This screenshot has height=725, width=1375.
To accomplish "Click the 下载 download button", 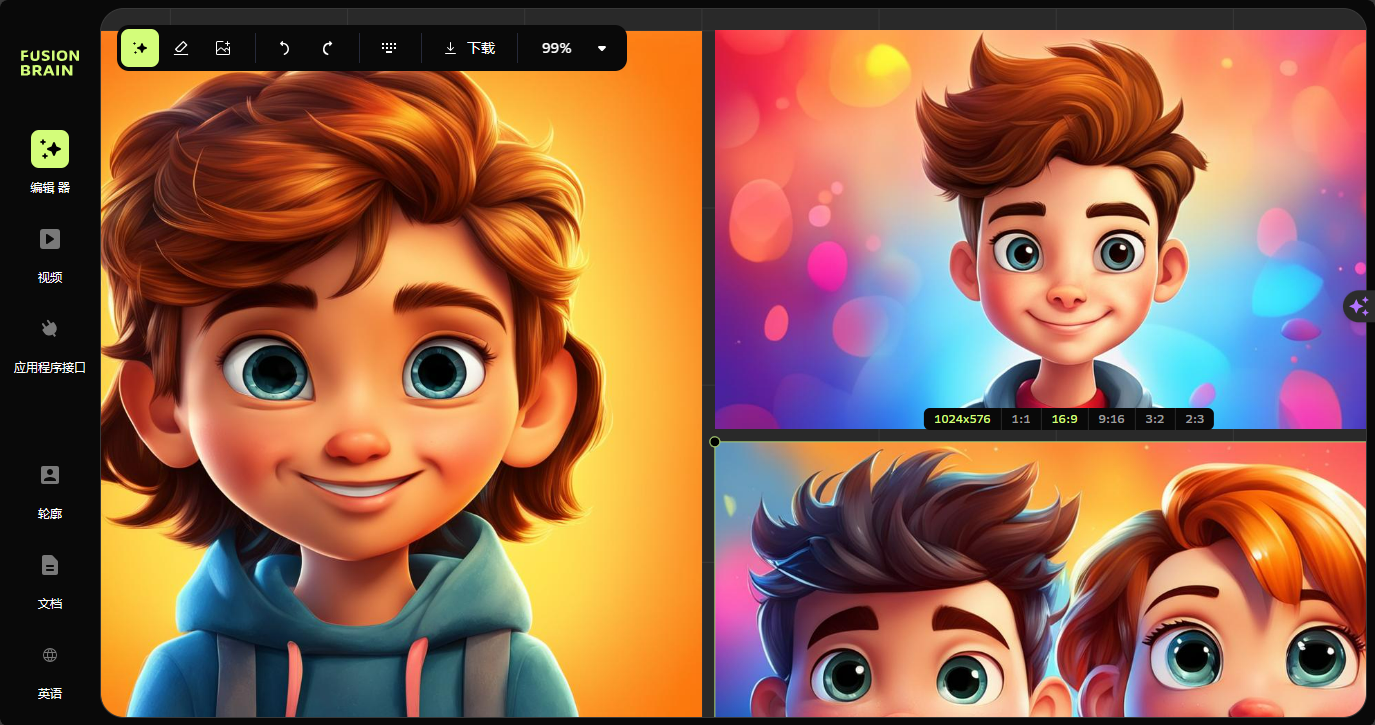I will pyautogui.click(x=469, y=48).
